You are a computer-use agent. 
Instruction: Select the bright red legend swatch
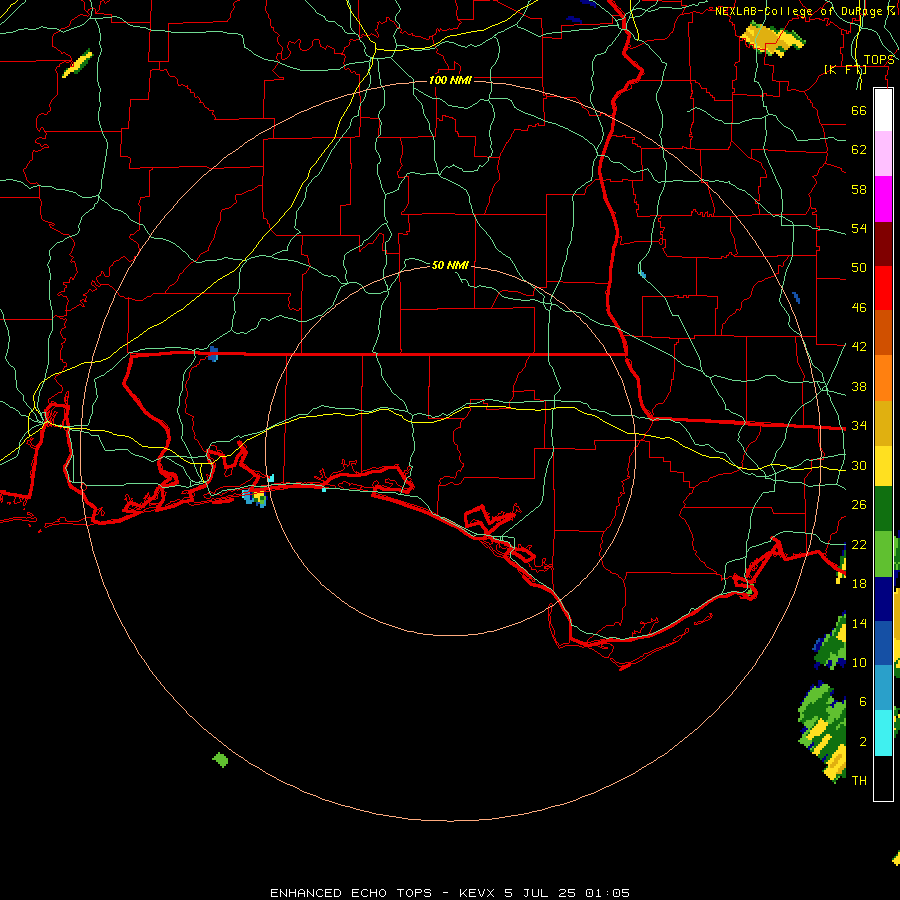tap(883, 288)
